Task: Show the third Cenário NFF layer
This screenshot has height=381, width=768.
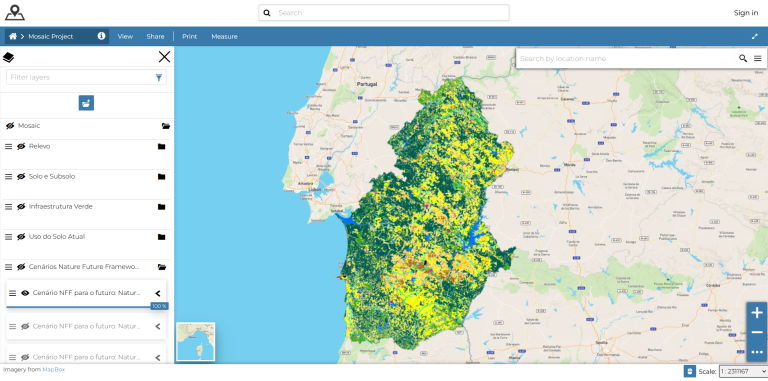Action: (25, 357)
